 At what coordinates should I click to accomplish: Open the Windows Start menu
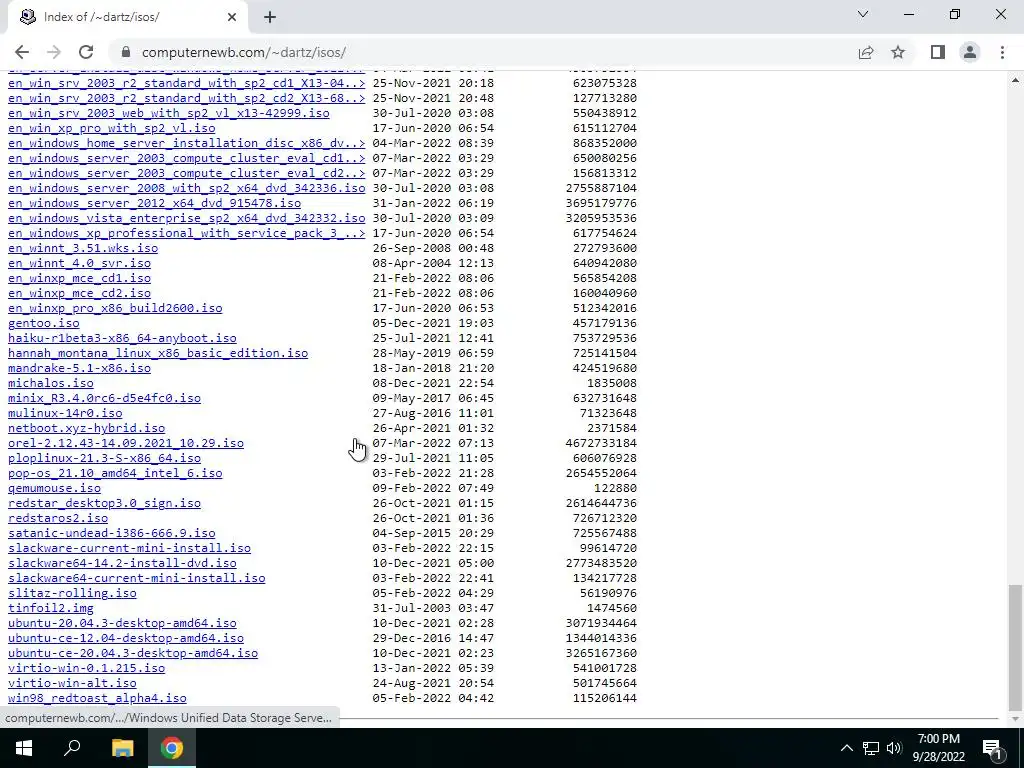click(24, 748)
